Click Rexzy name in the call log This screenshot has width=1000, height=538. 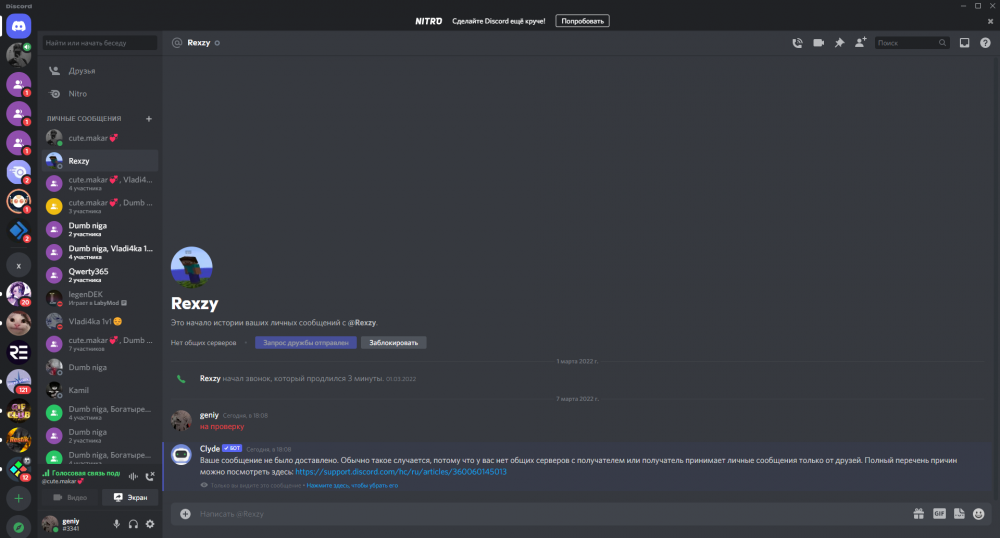210,379
